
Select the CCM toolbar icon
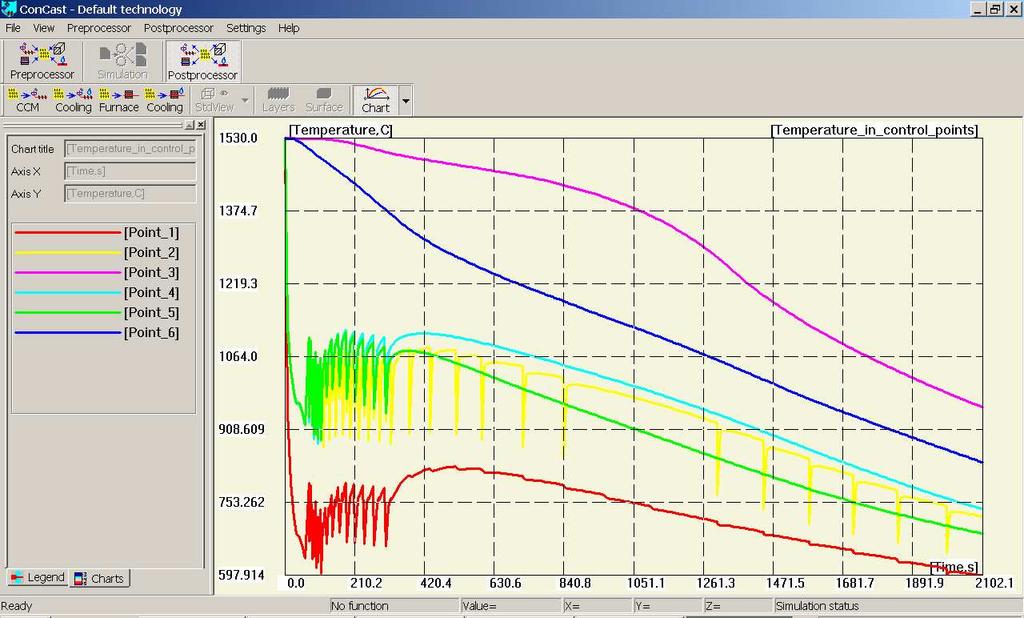click(x=27, y=101)
